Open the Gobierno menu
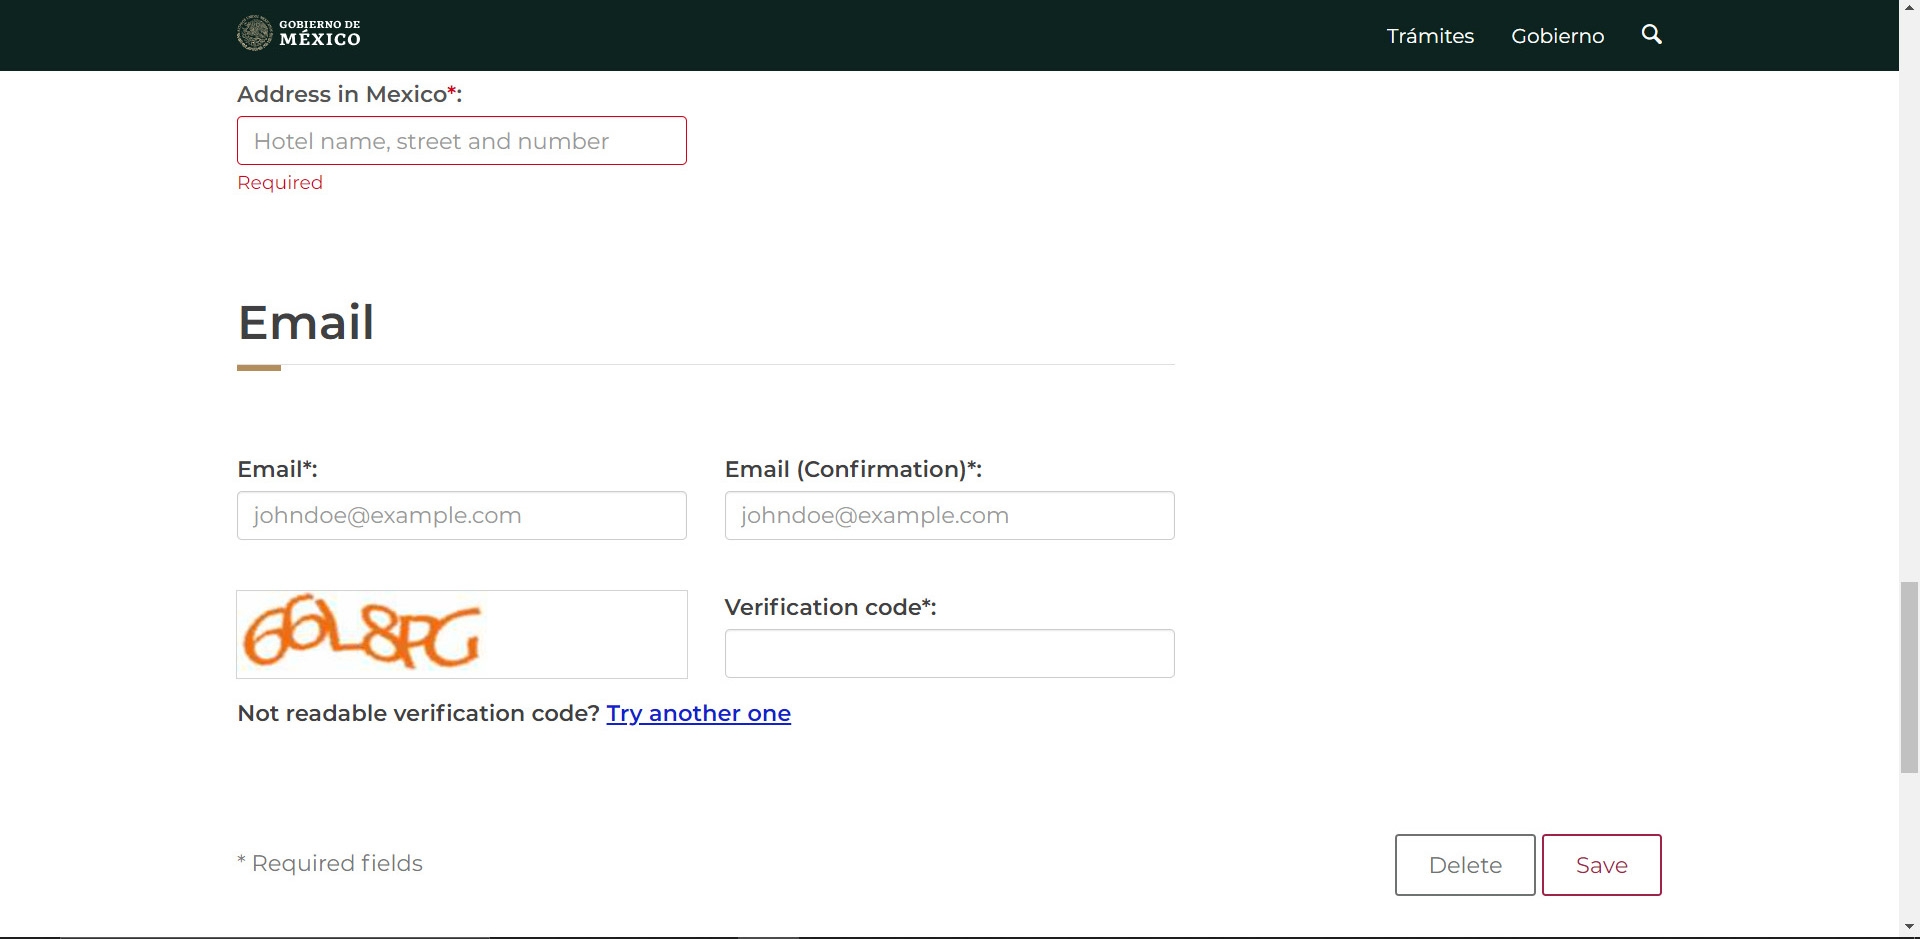Screen dimensions: 1920x939 [1557, 36]
